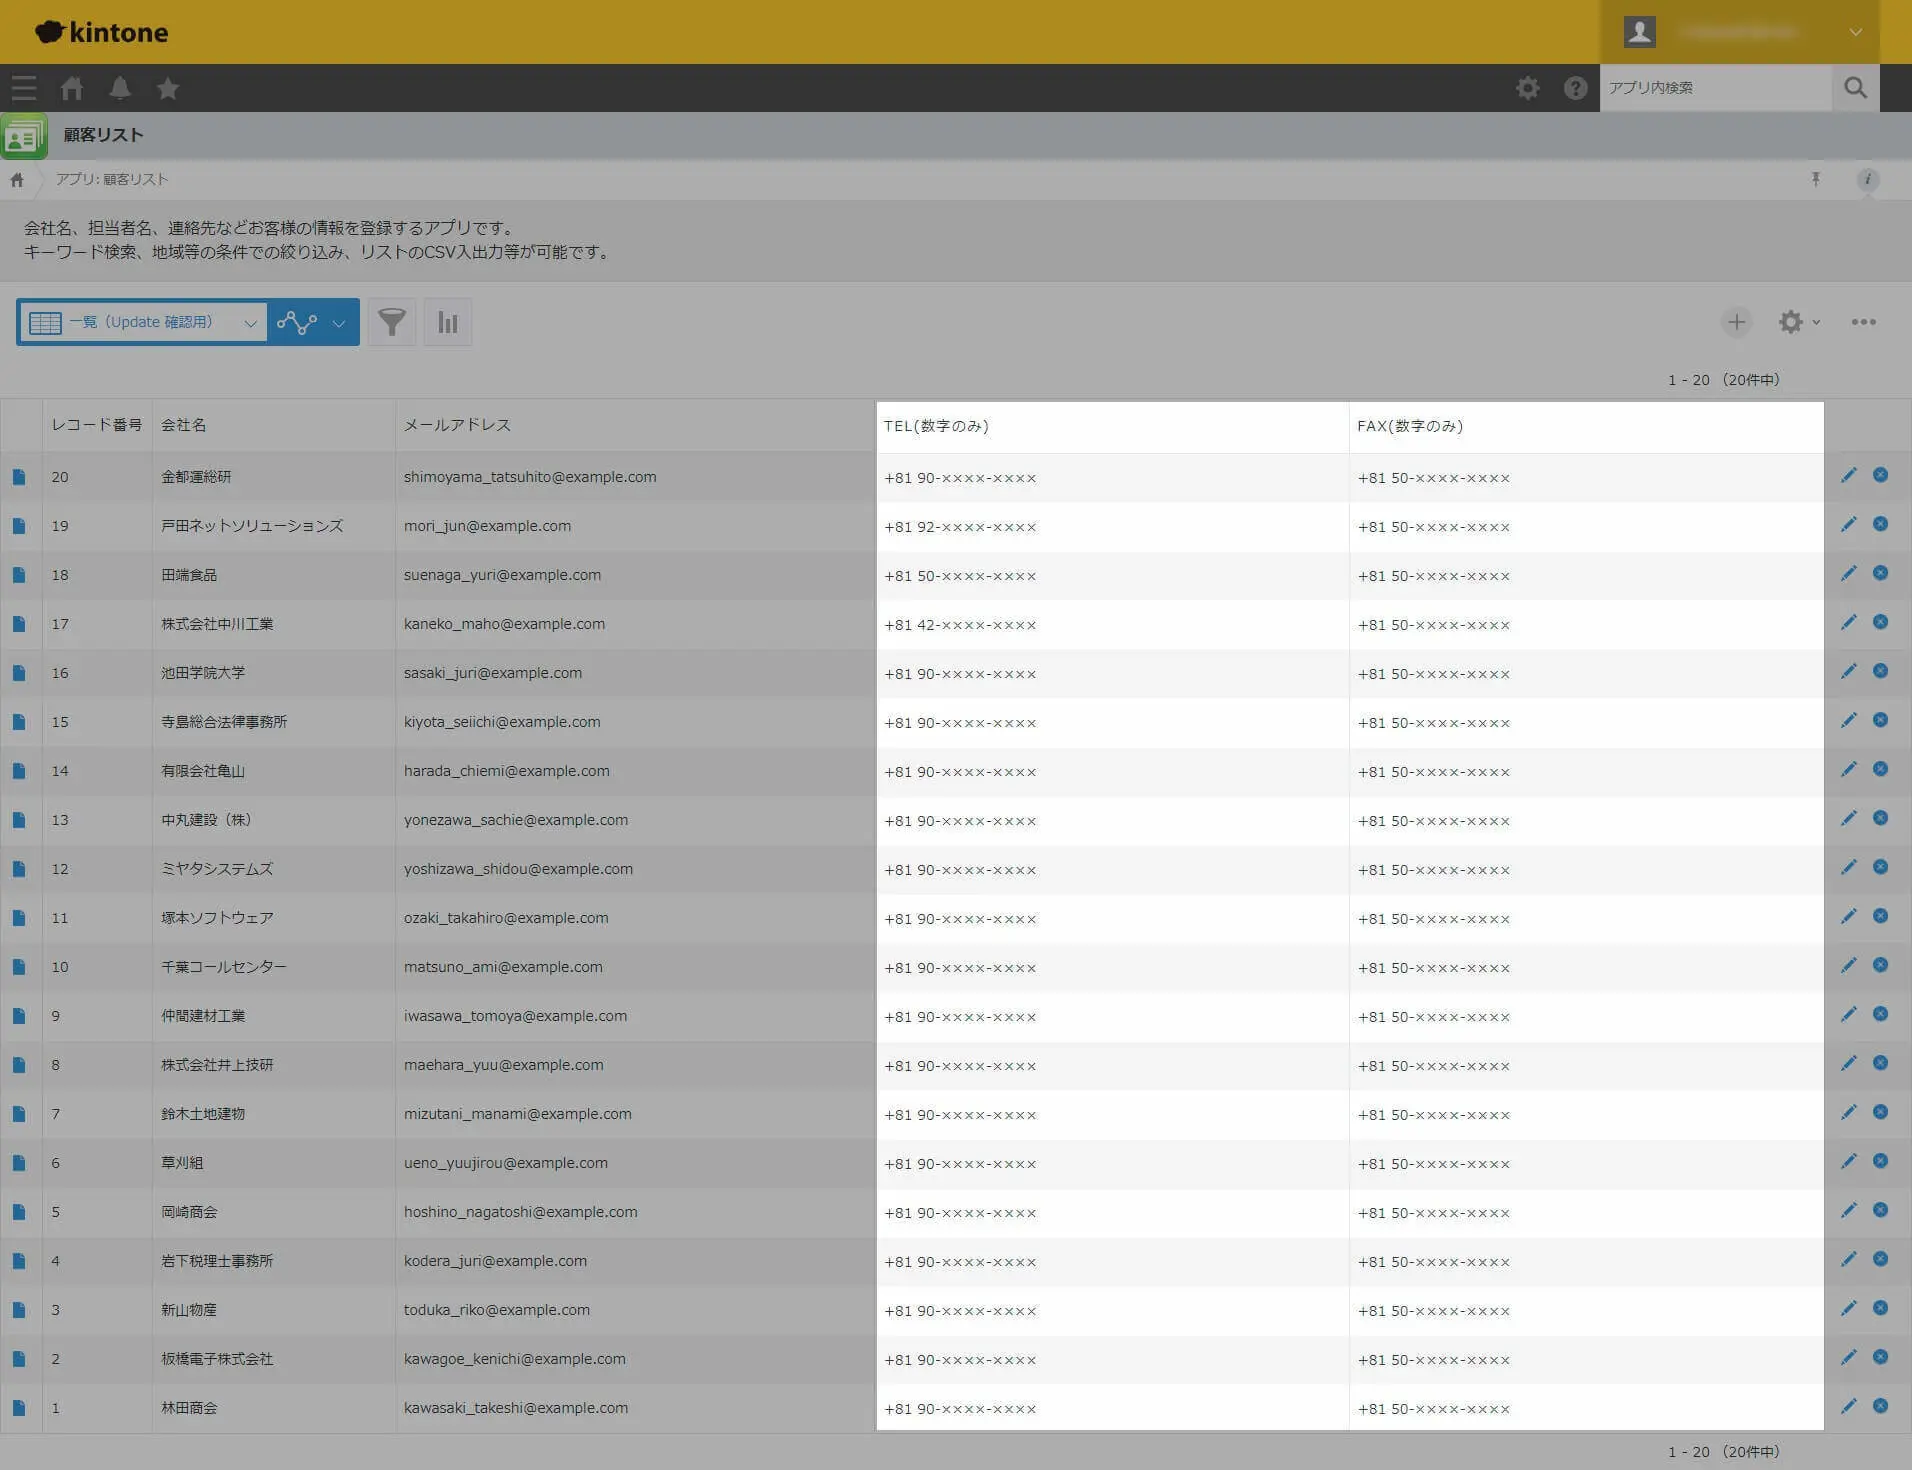Click email suenaga_yuri@example.com

coord(502,575)
